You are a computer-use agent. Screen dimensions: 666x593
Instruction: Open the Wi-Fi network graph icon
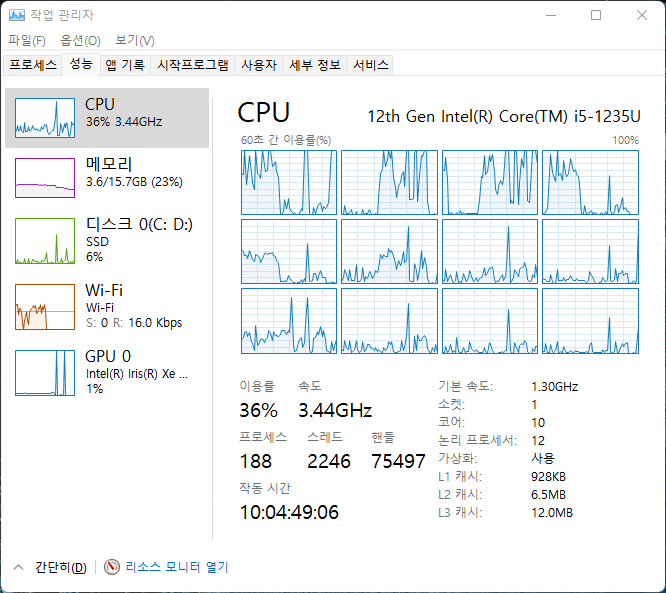pyautogui.click(x=45, y=306)
